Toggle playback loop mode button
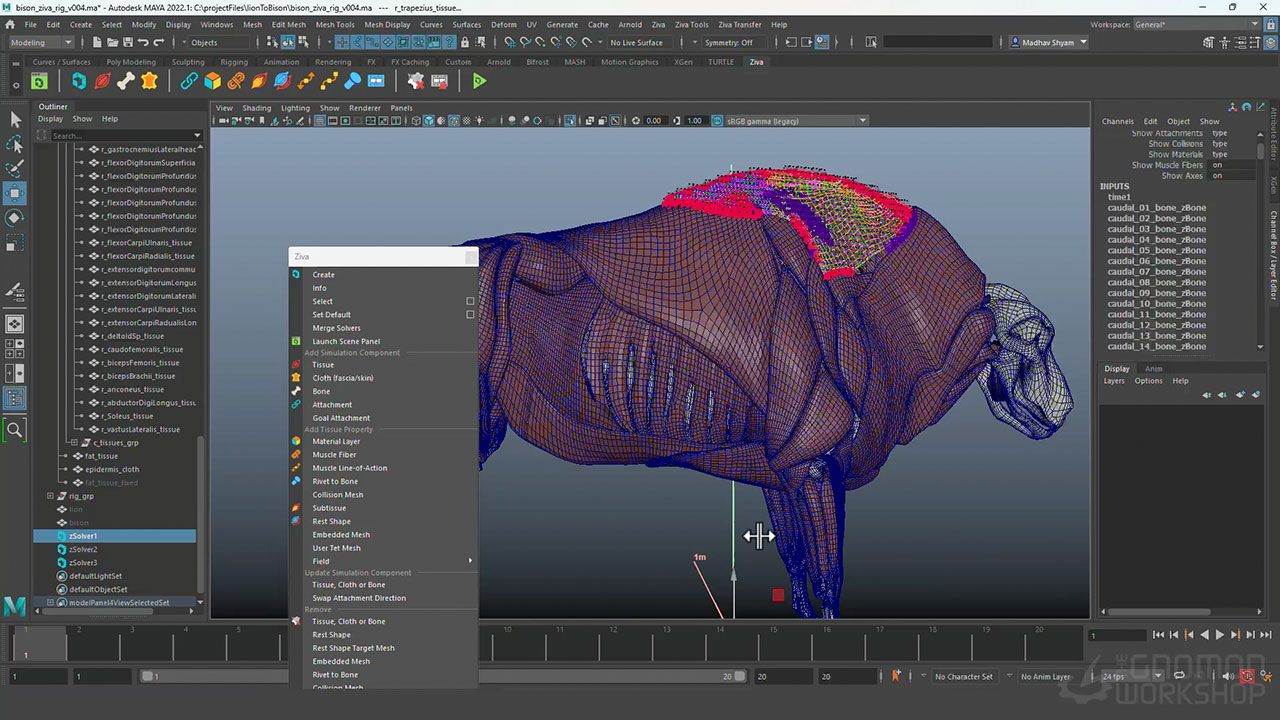 (1180, 677)
